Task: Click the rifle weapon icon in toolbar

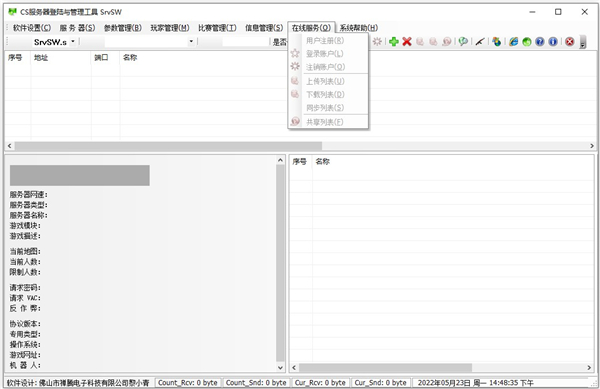Action: pos(480,42)
